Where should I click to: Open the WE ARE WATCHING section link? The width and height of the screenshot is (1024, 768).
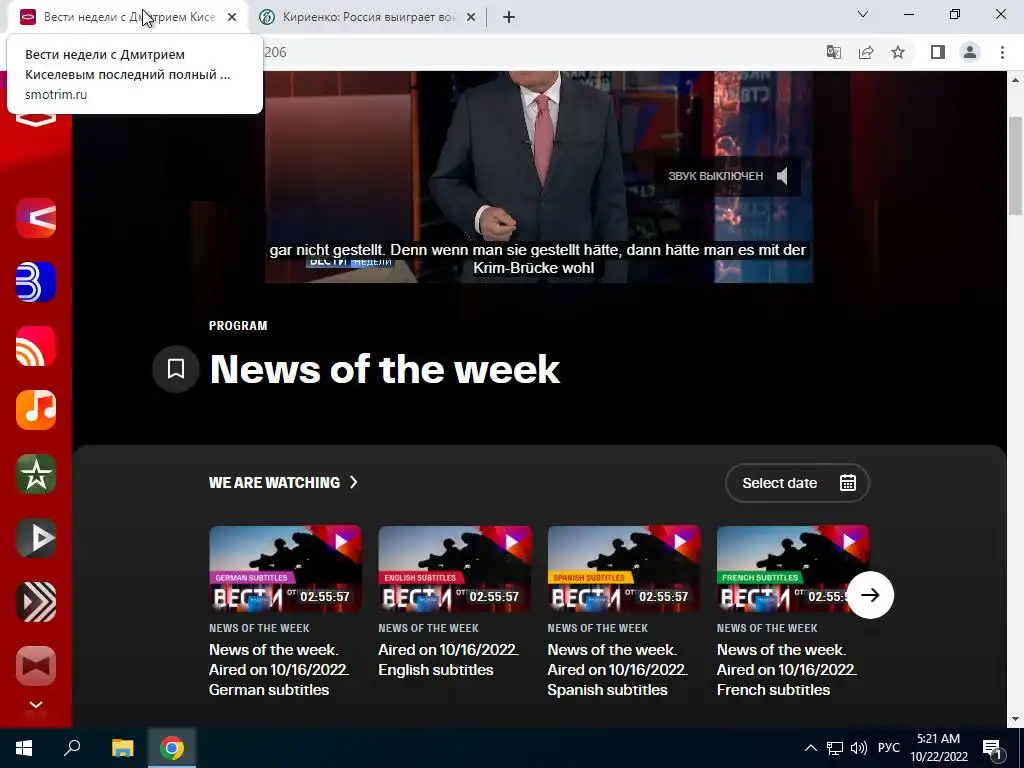point(283,483)
